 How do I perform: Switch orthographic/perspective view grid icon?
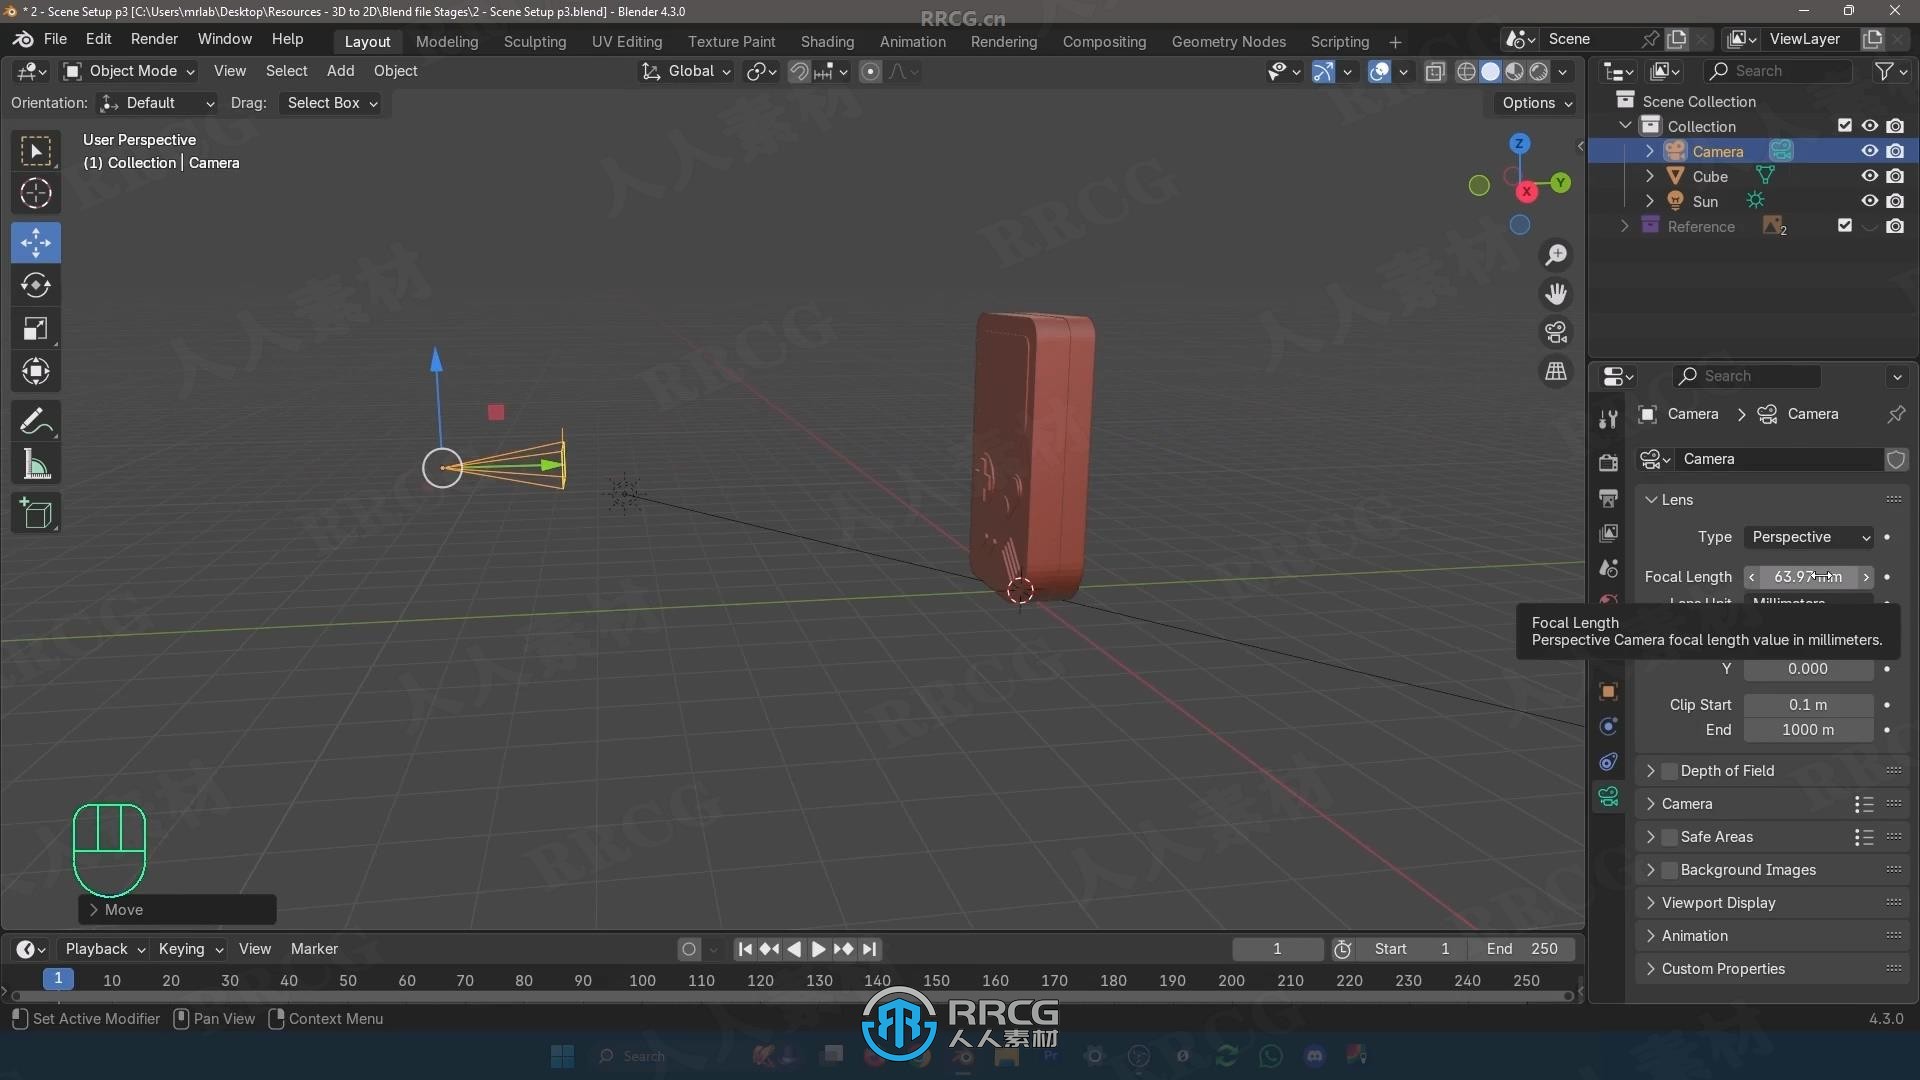pyautogui.click(x=1556, y=371)
